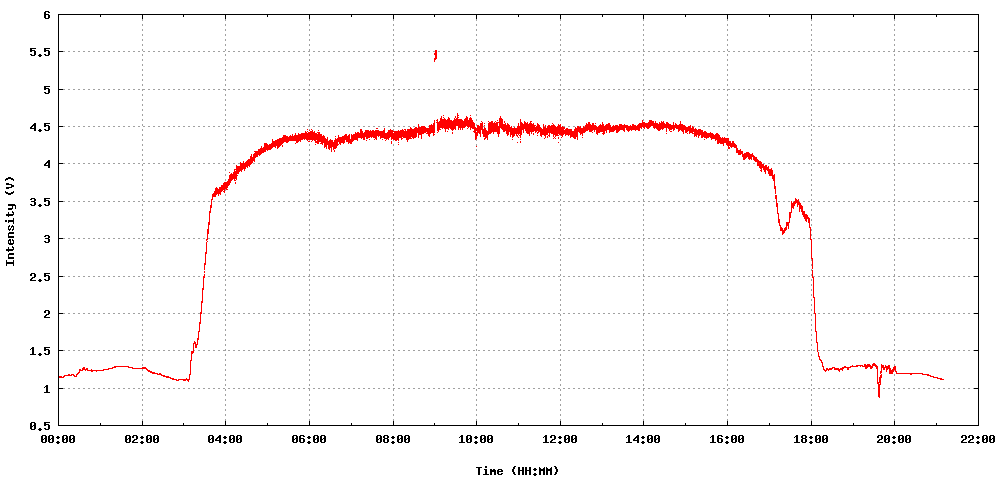Click the y-axis tick label 5.5
This screenshot has width=1000, height=480.
41,52
